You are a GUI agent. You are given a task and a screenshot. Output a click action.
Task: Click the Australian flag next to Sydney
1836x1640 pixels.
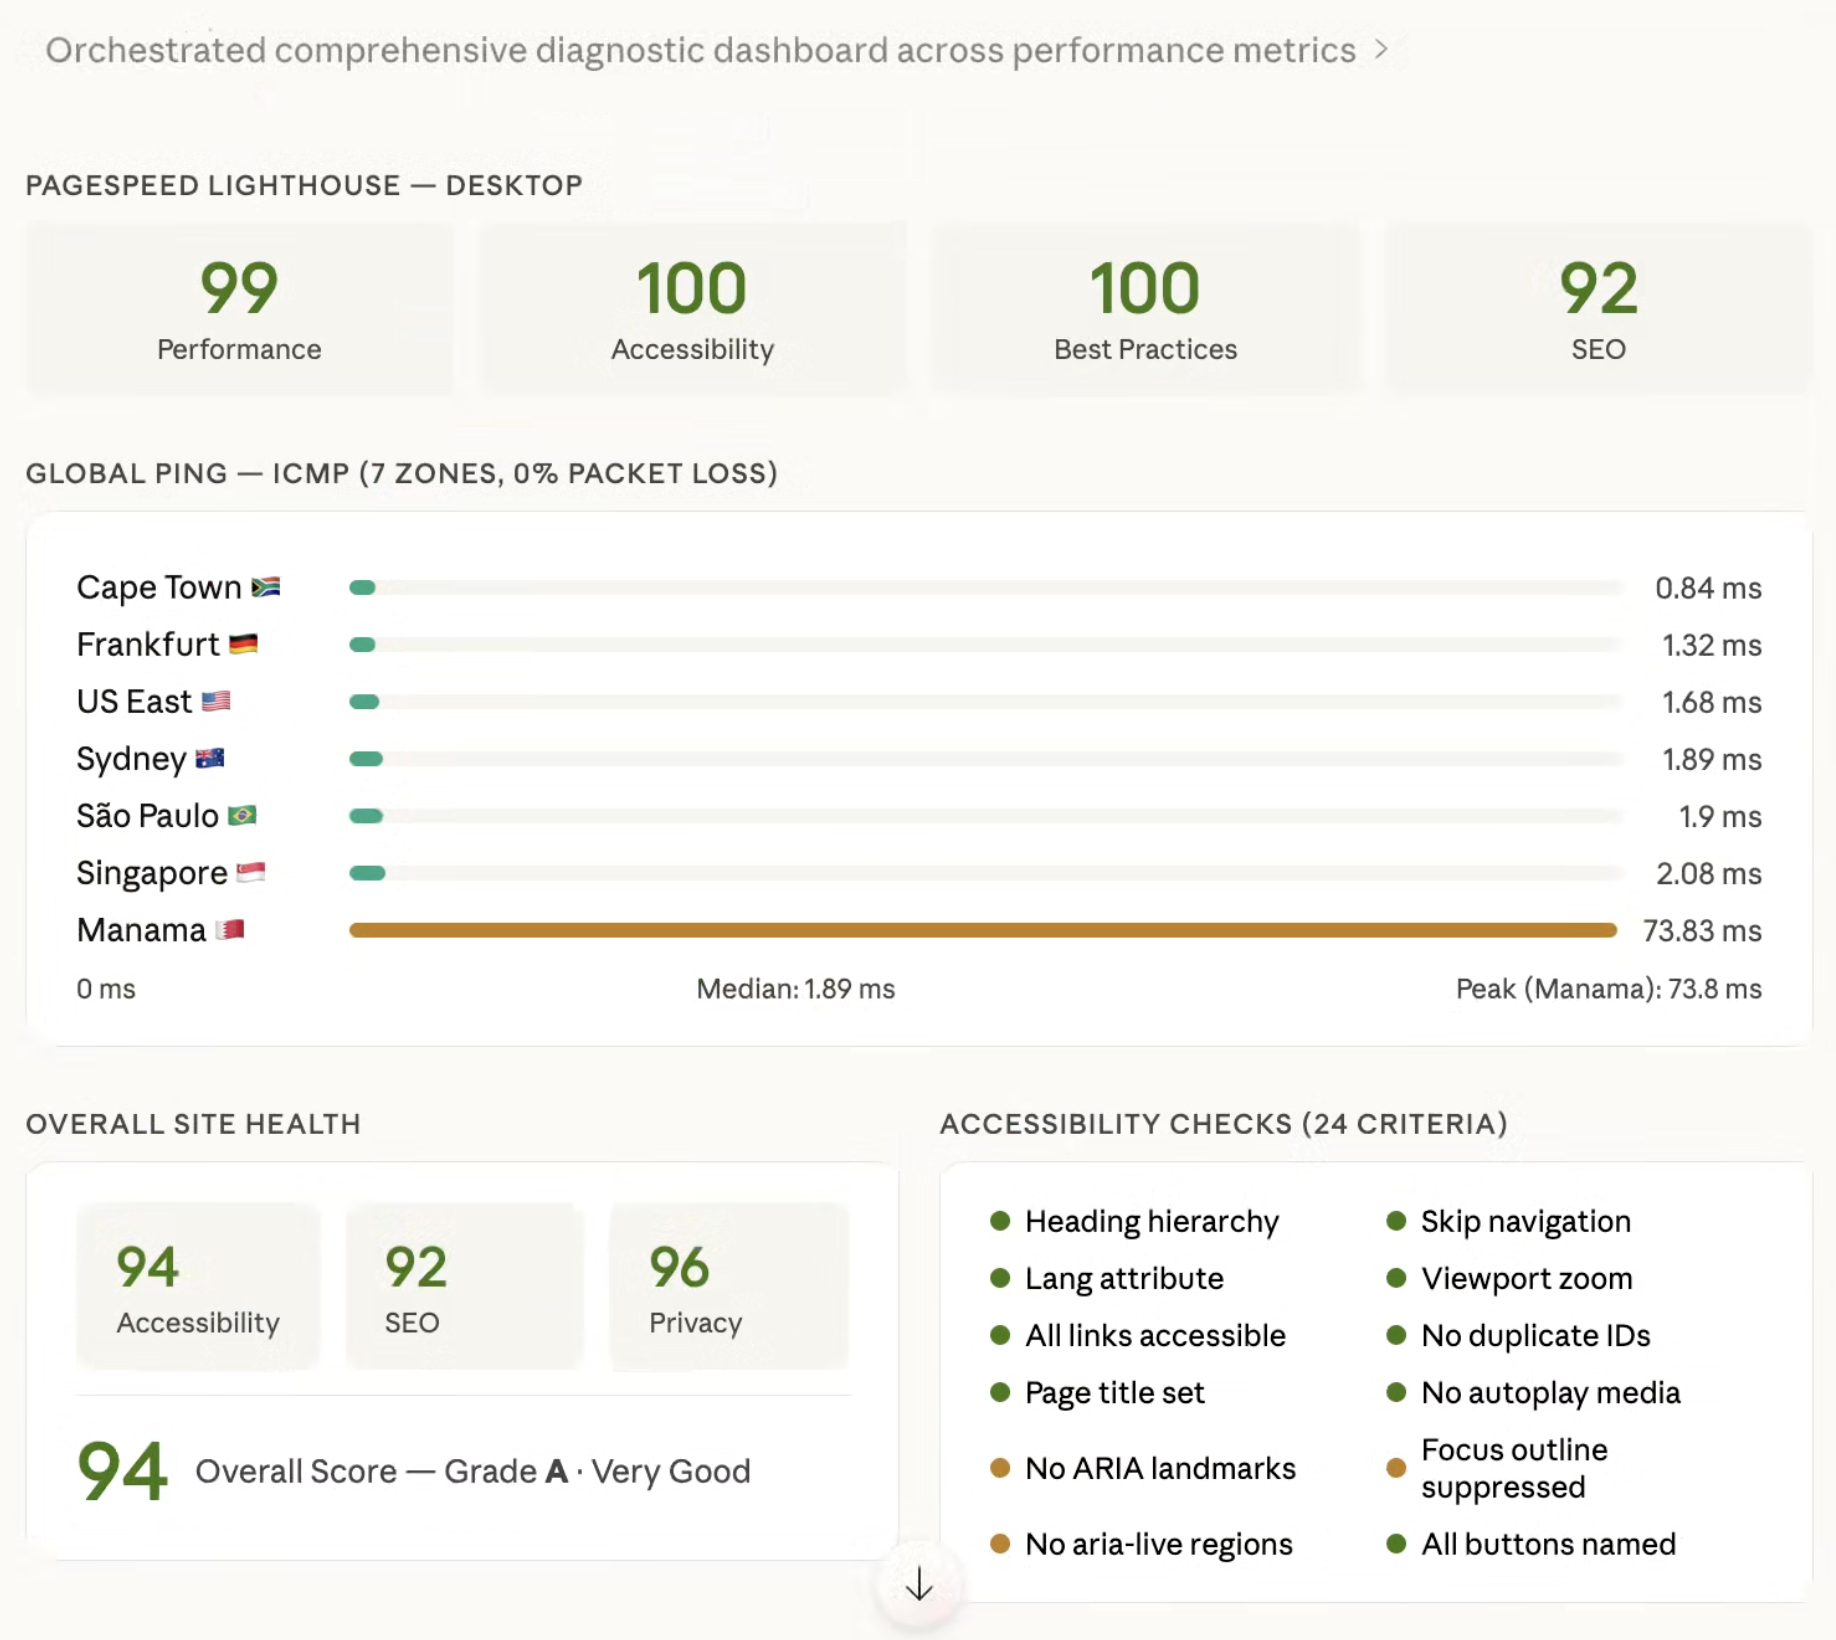[210, 758]
